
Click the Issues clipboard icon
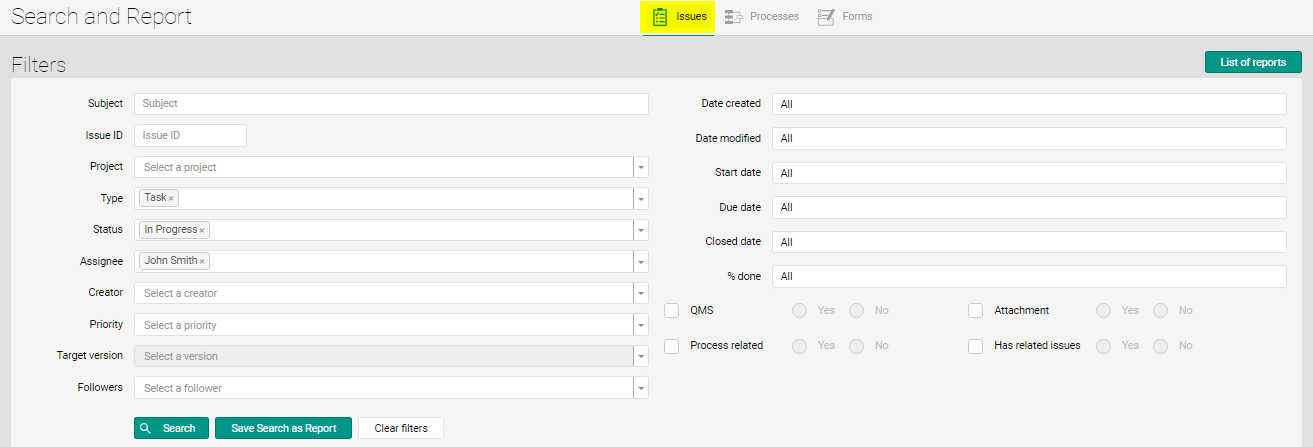coord(660,17)
